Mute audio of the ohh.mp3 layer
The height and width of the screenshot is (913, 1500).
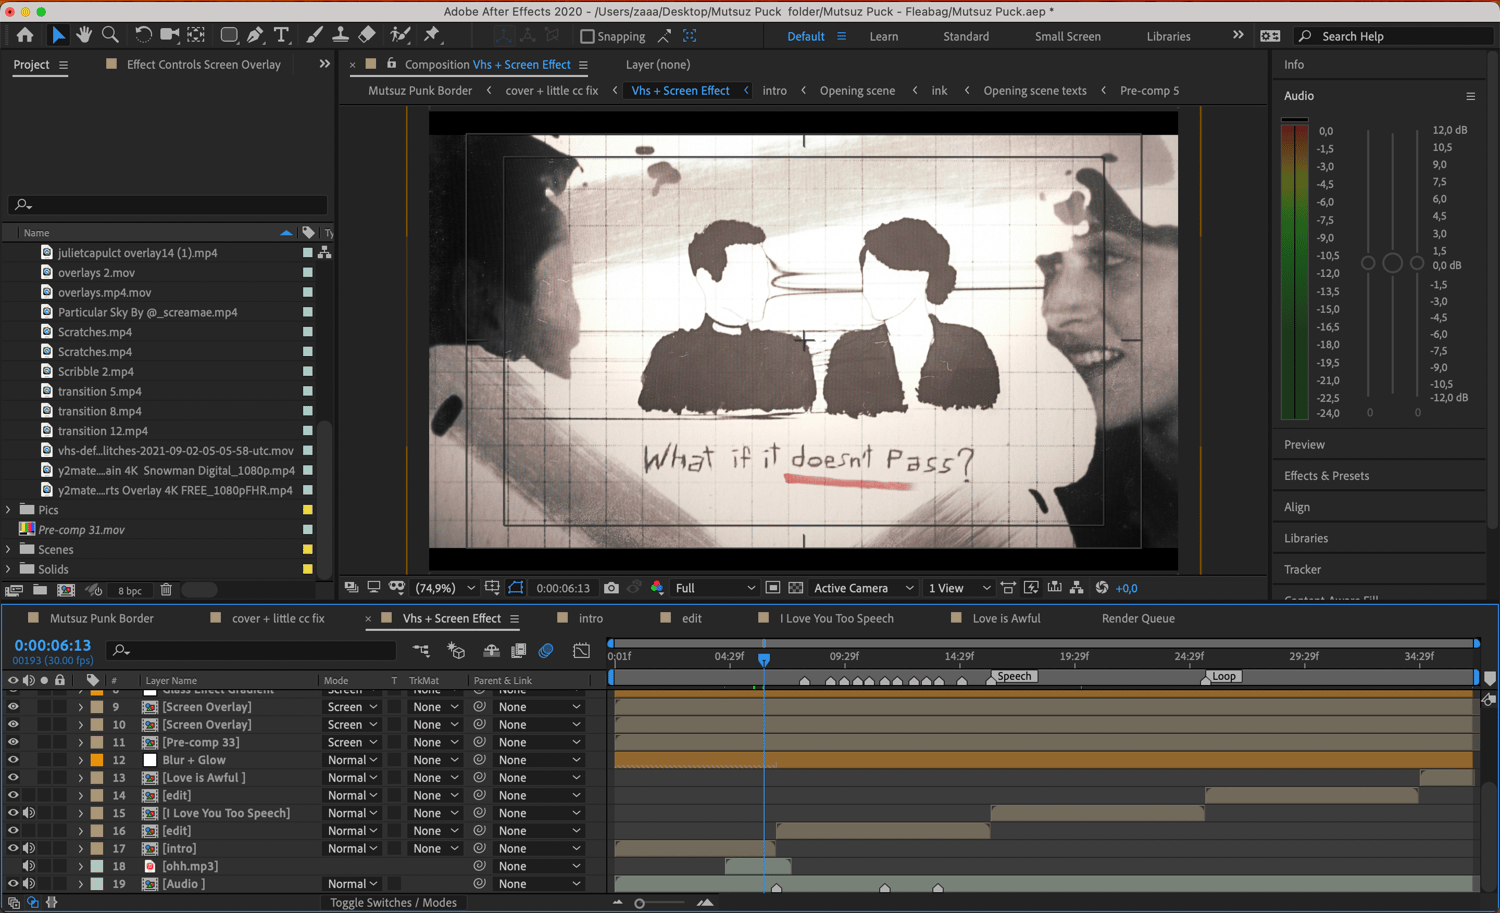[29, 866]
